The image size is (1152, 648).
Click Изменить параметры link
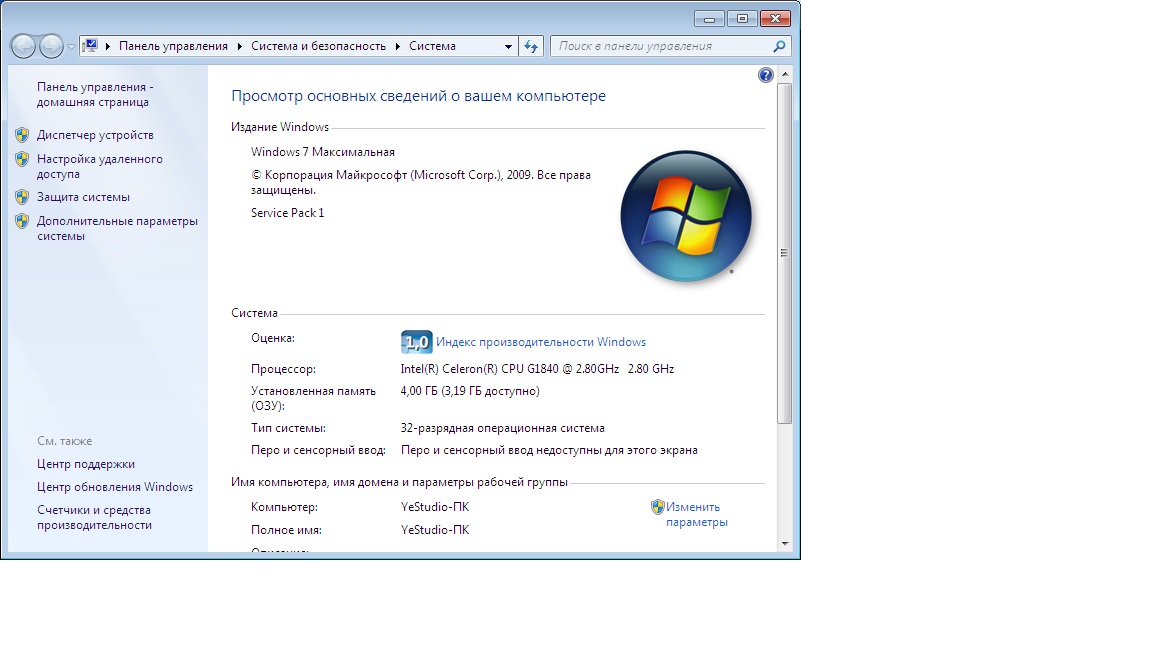tap(696, 514)
